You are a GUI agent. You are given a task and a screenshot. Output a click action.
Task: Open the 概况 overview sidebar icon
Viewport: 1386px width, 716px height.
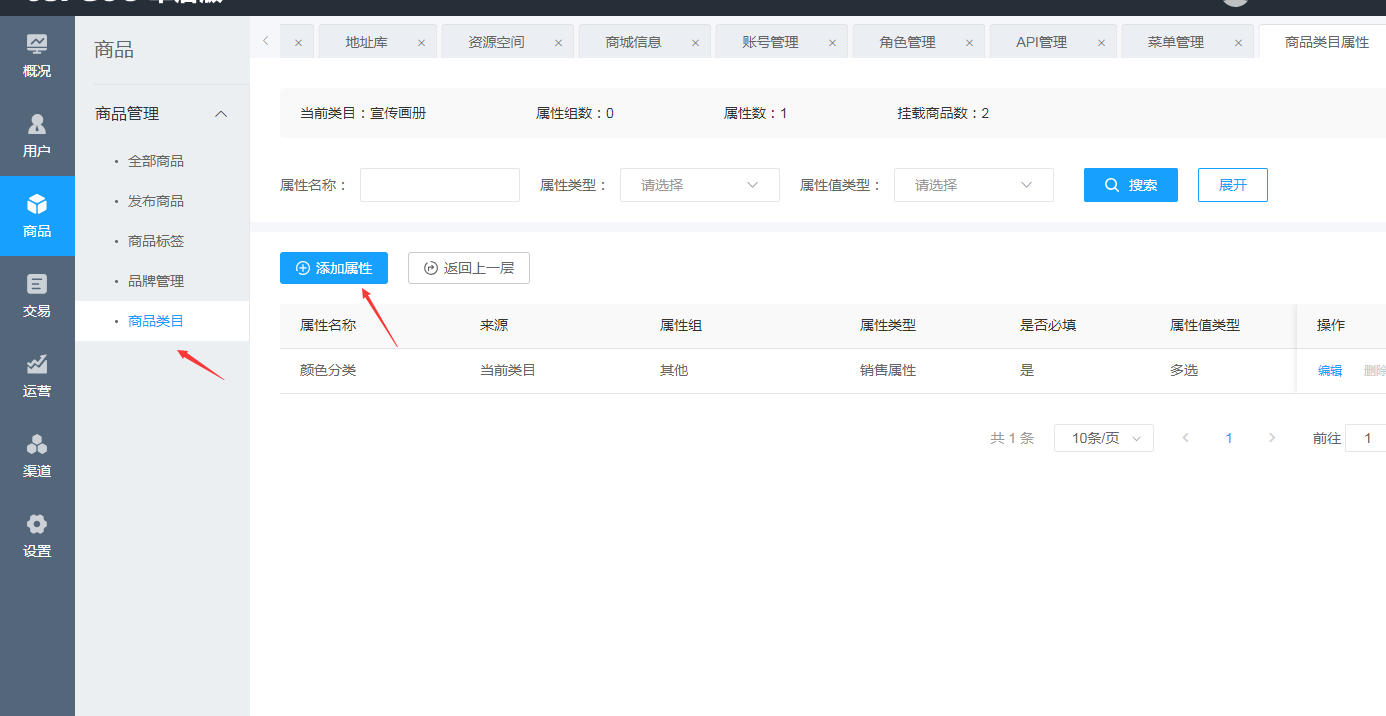click(x=37, y=56)
